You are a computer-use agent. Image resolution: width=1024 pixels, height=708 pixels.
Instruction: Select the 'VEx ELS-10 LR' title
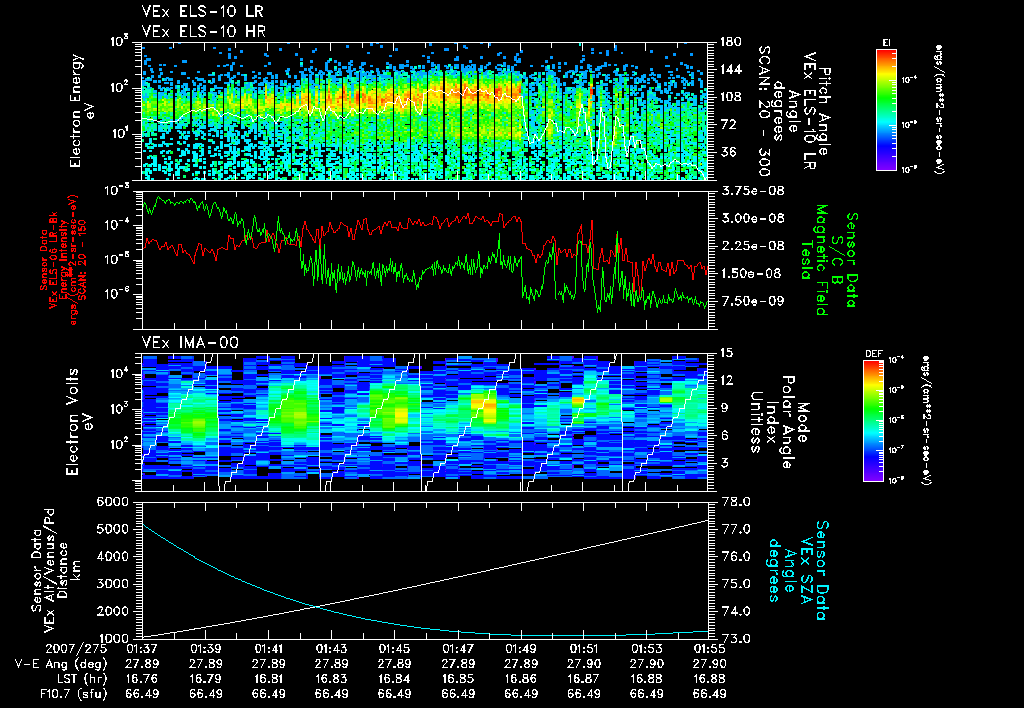[x=203, y=11]
